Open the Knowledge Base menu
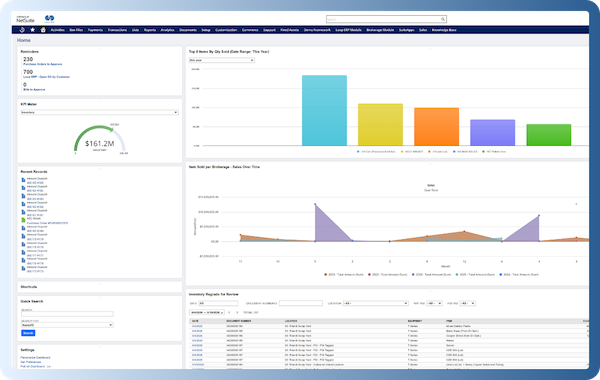 pos(444,30)
